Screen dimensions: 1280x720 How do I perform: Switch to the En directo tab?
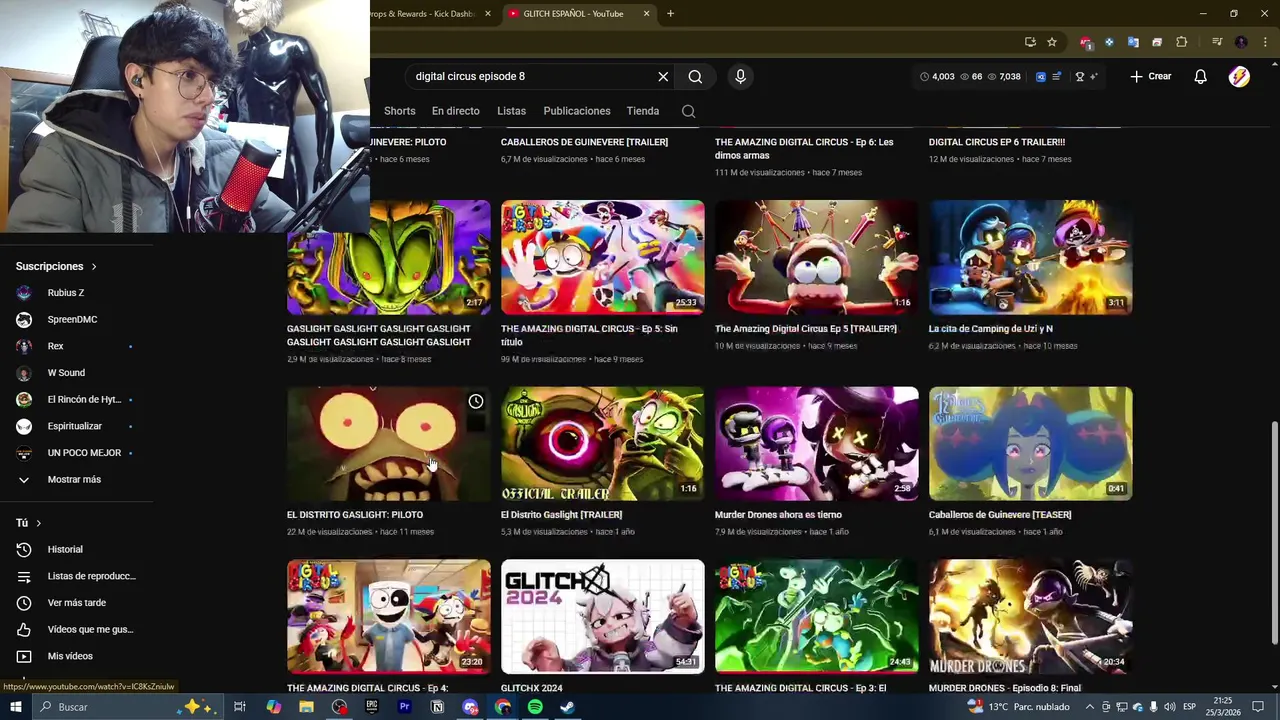(455, 111)
